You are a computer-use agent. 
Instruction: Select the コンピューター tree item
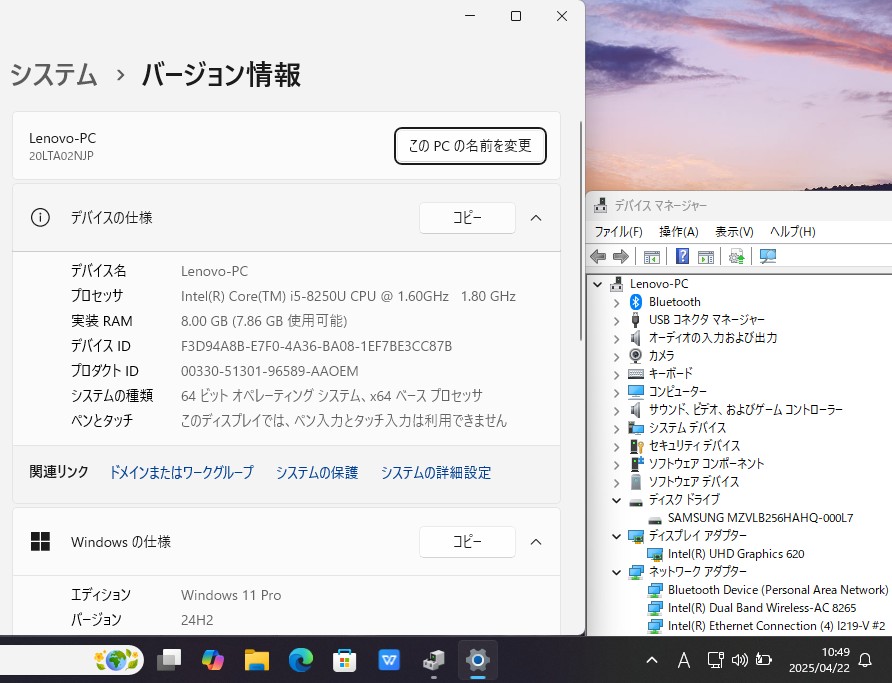(x=678, y=392)
